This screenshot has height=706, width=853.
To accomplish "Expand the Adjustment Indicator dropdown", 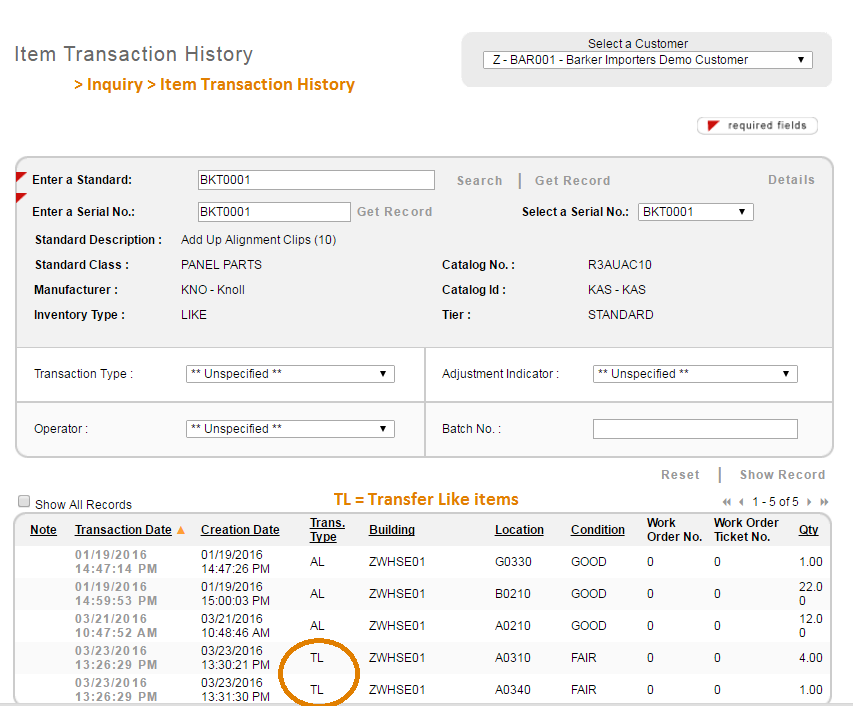I will click(x=695, y=374).
